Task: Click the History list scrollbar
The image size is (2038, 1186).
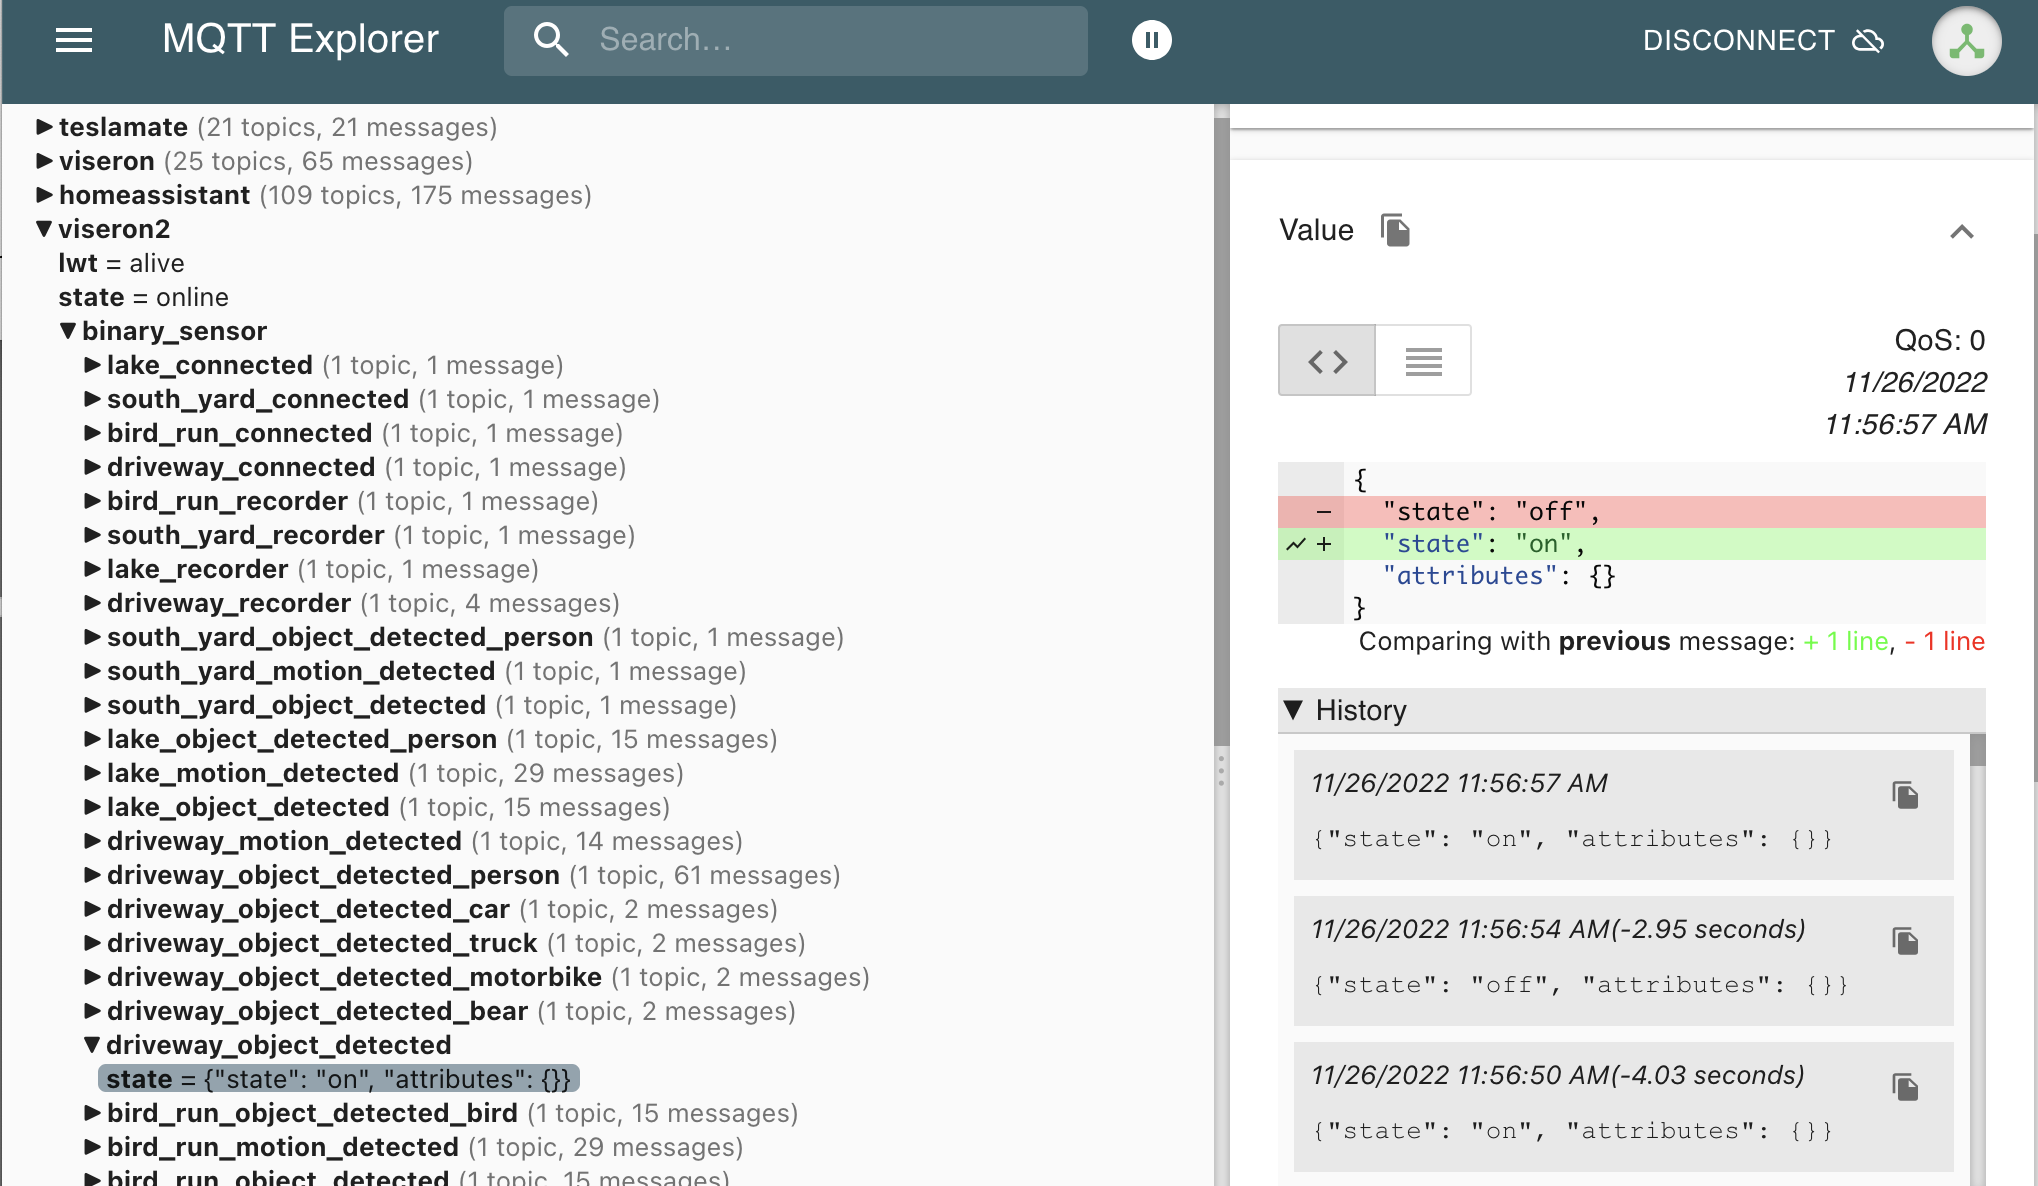Action: coord(1977,750)
